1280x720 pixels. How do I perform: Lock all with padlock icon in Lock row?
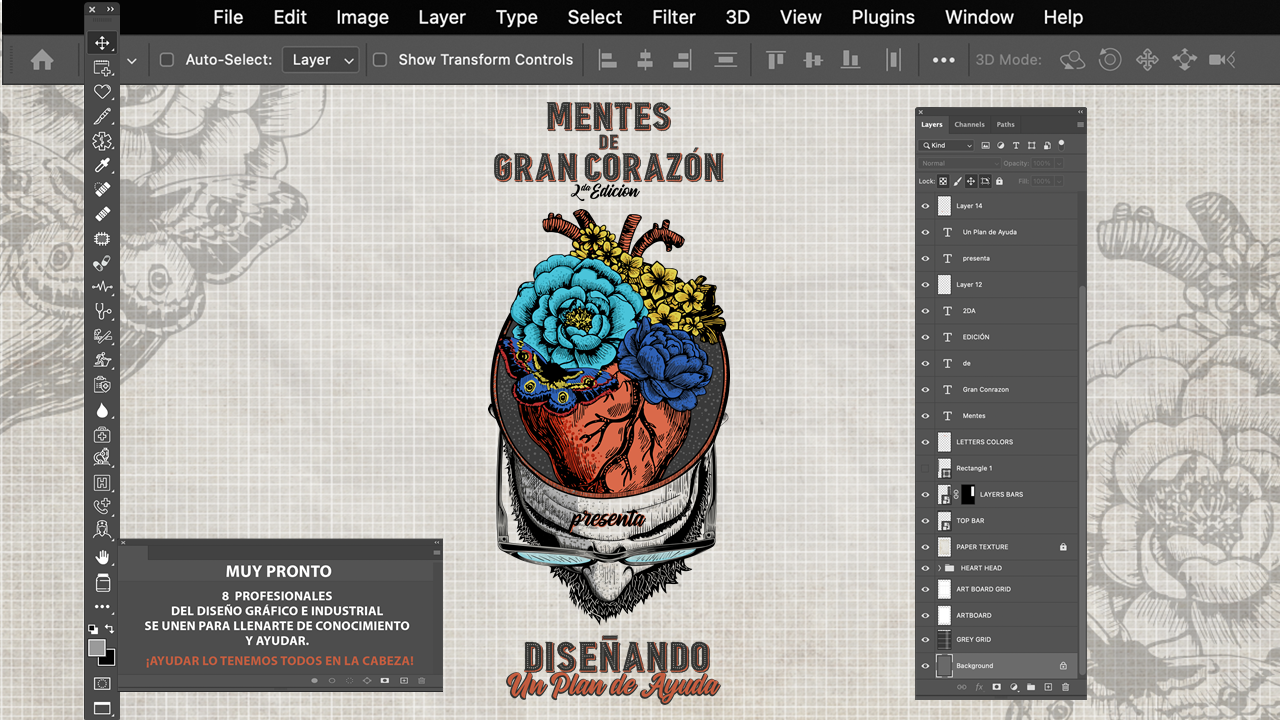[x=999, y=181]
